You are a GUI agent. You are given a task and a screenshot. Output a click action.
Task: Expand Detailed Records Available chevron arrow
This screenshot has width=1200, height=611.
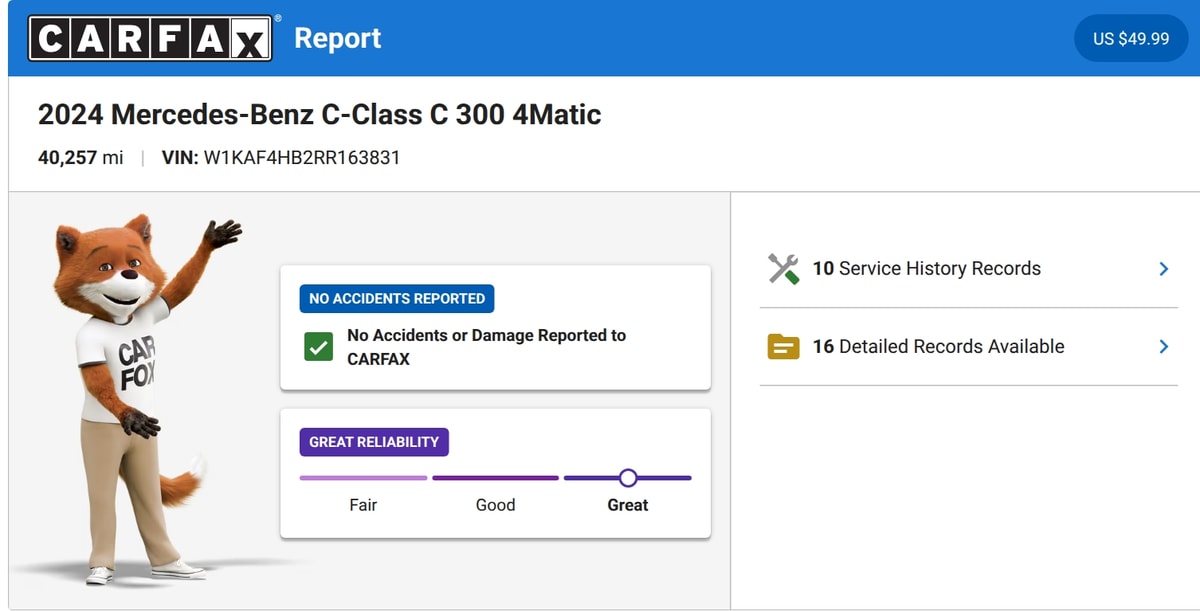tap(1163, 347)
